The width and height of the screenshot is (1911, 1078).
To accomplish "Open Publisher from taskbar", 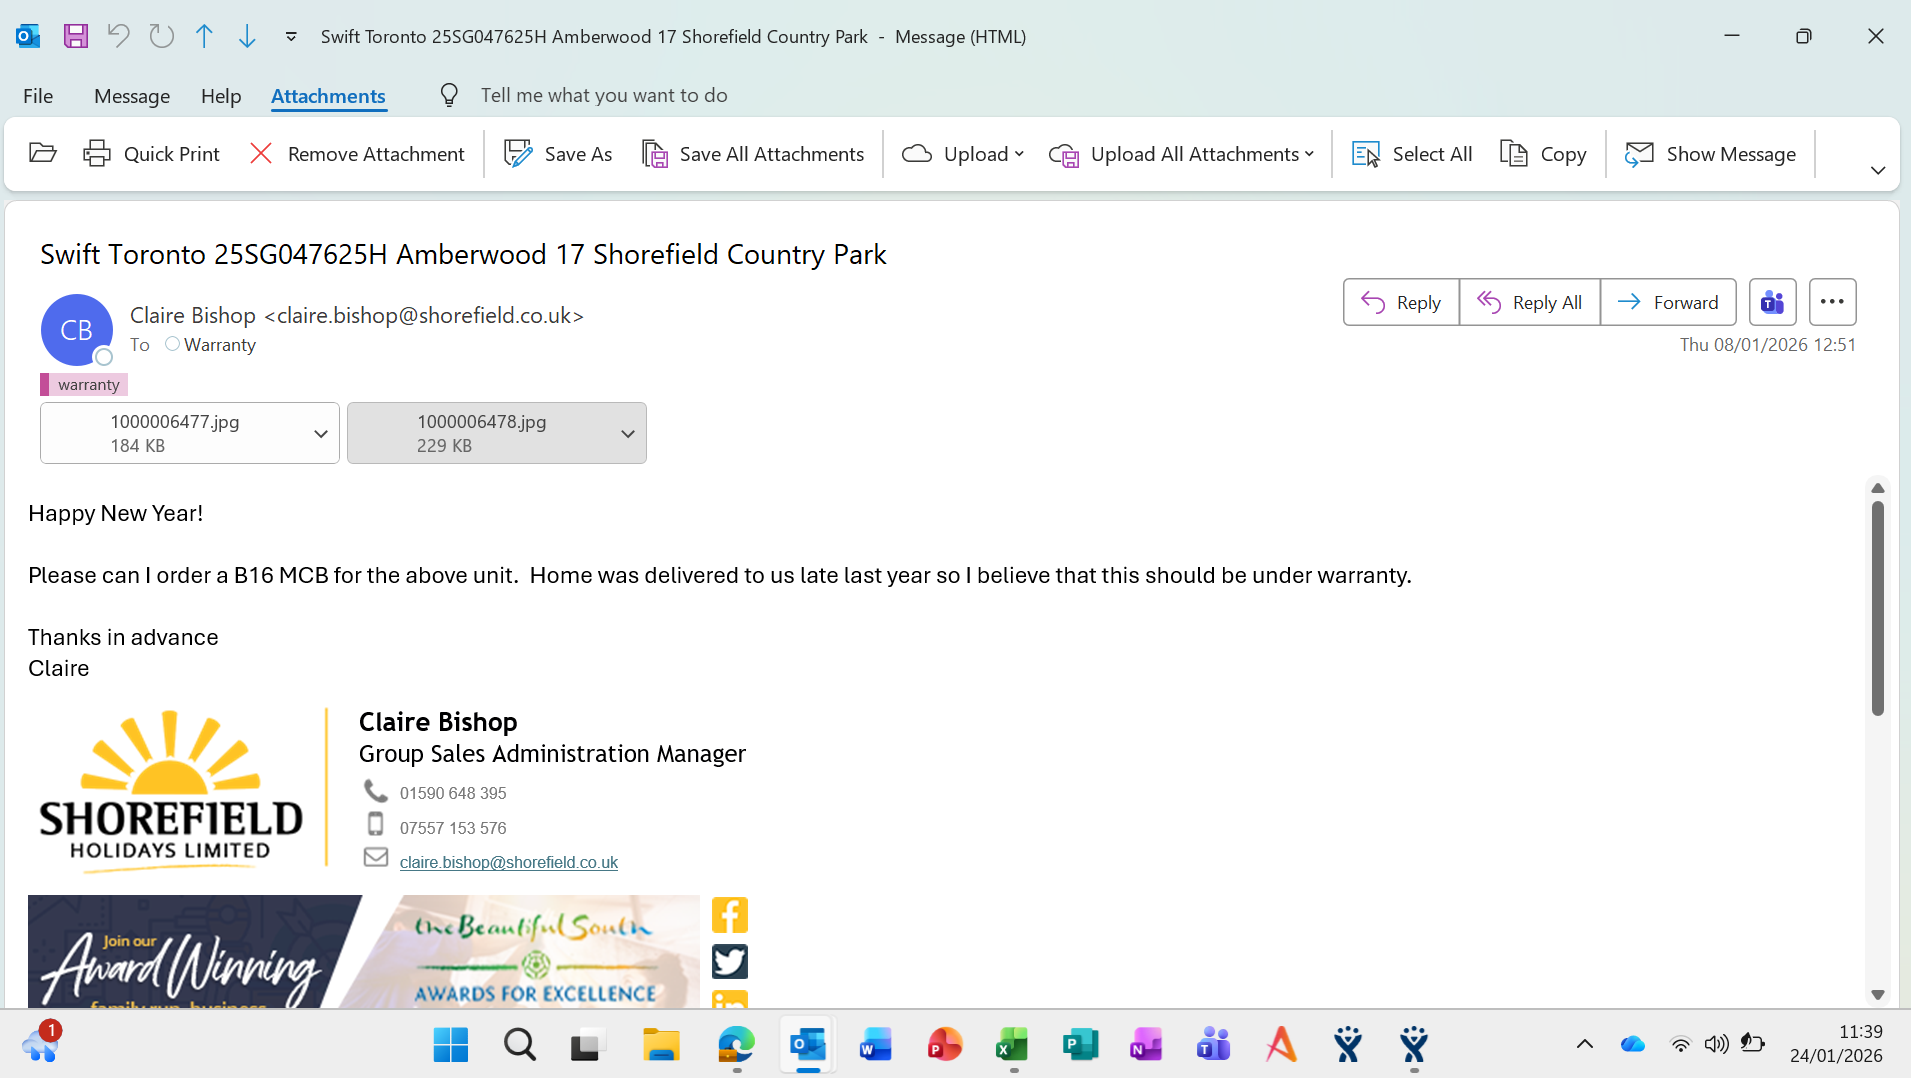I will [x=1080, y=1045].
